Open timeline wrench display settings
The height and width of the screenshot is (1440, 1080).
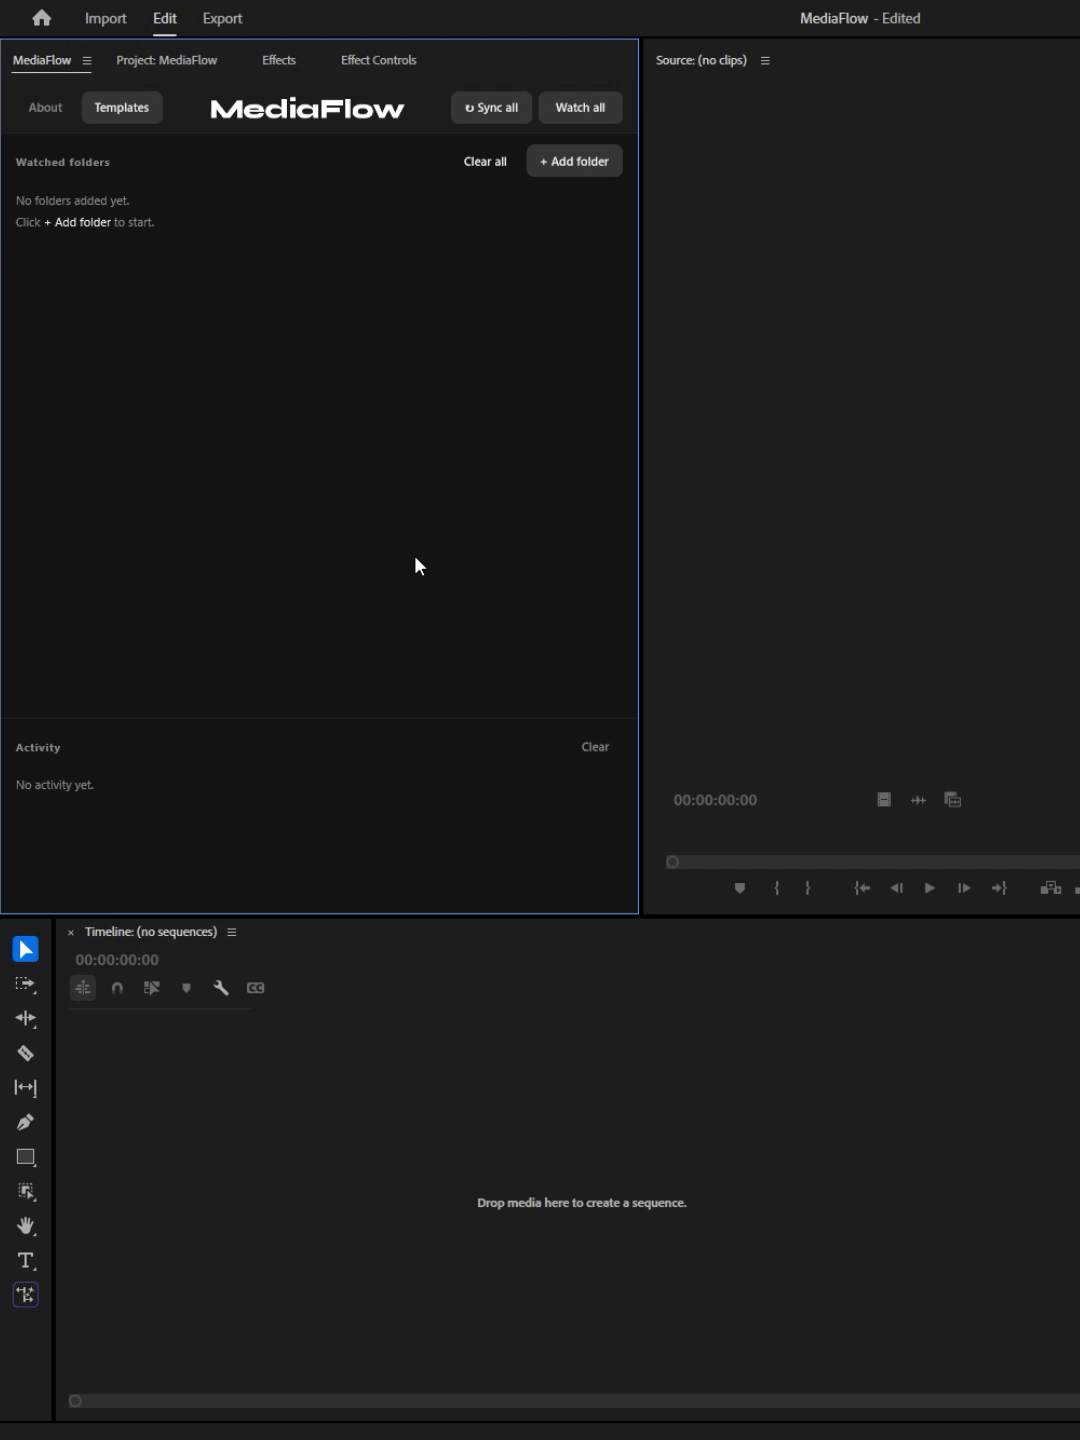[x=221, y=988]
